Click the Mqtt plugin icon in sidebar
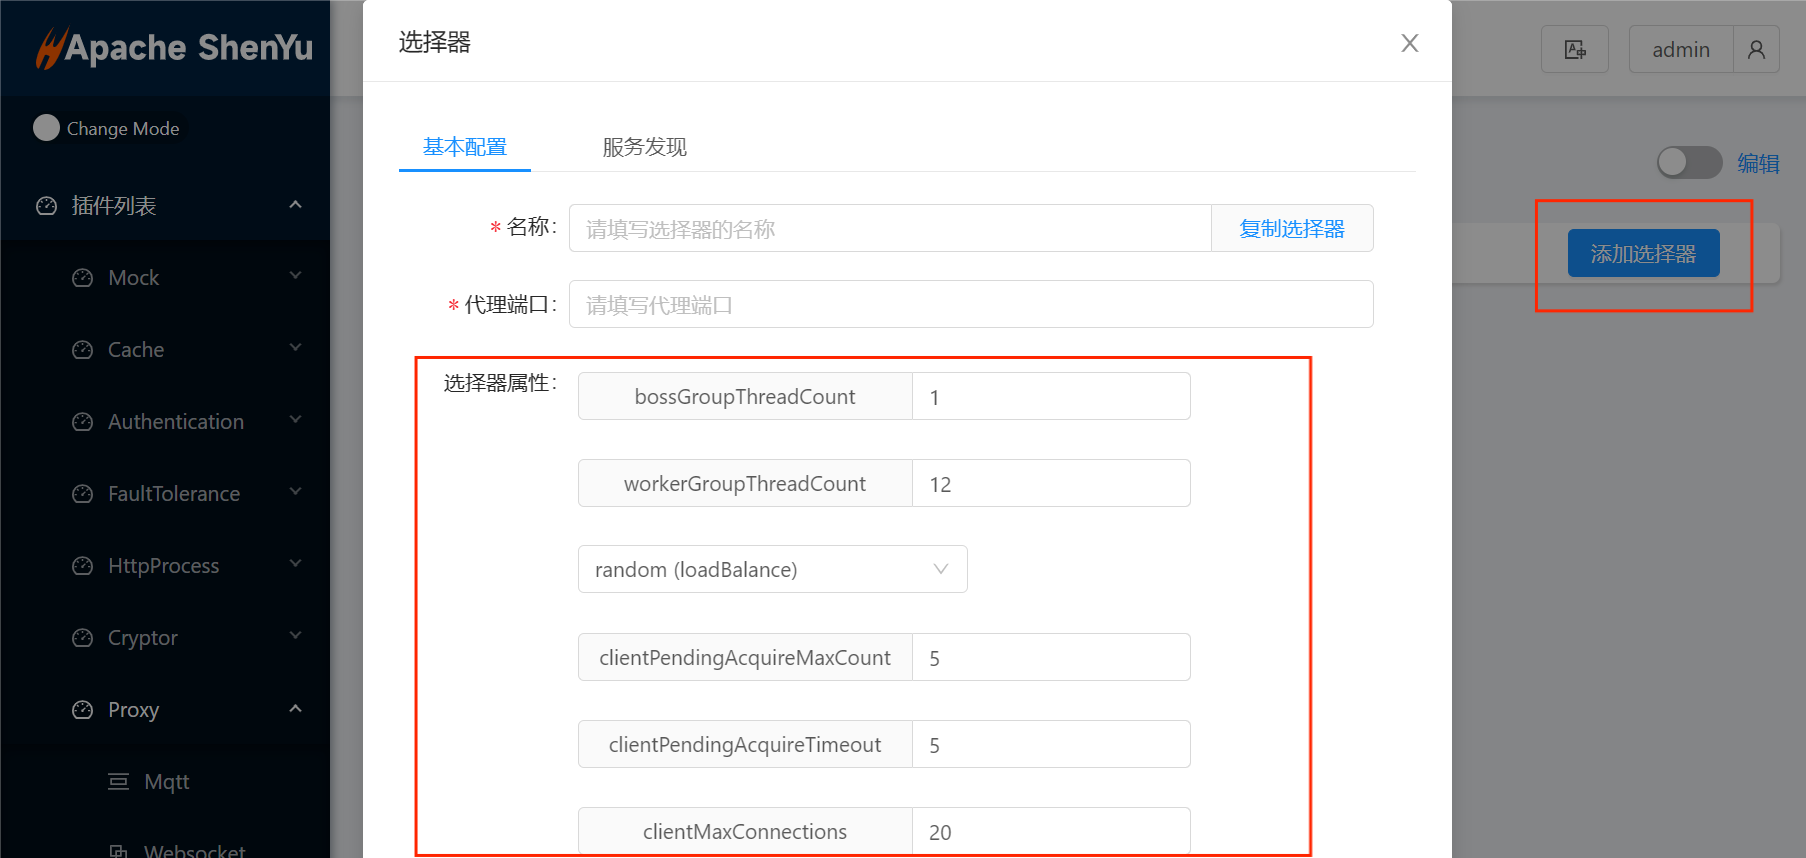1806x858 pixels. click(119, 782)
